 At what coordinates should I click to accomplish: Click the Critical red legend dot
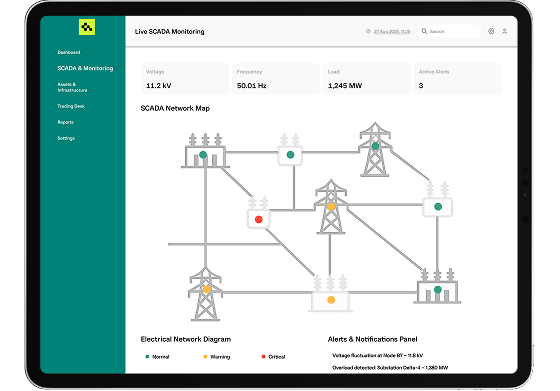point(263,356)
